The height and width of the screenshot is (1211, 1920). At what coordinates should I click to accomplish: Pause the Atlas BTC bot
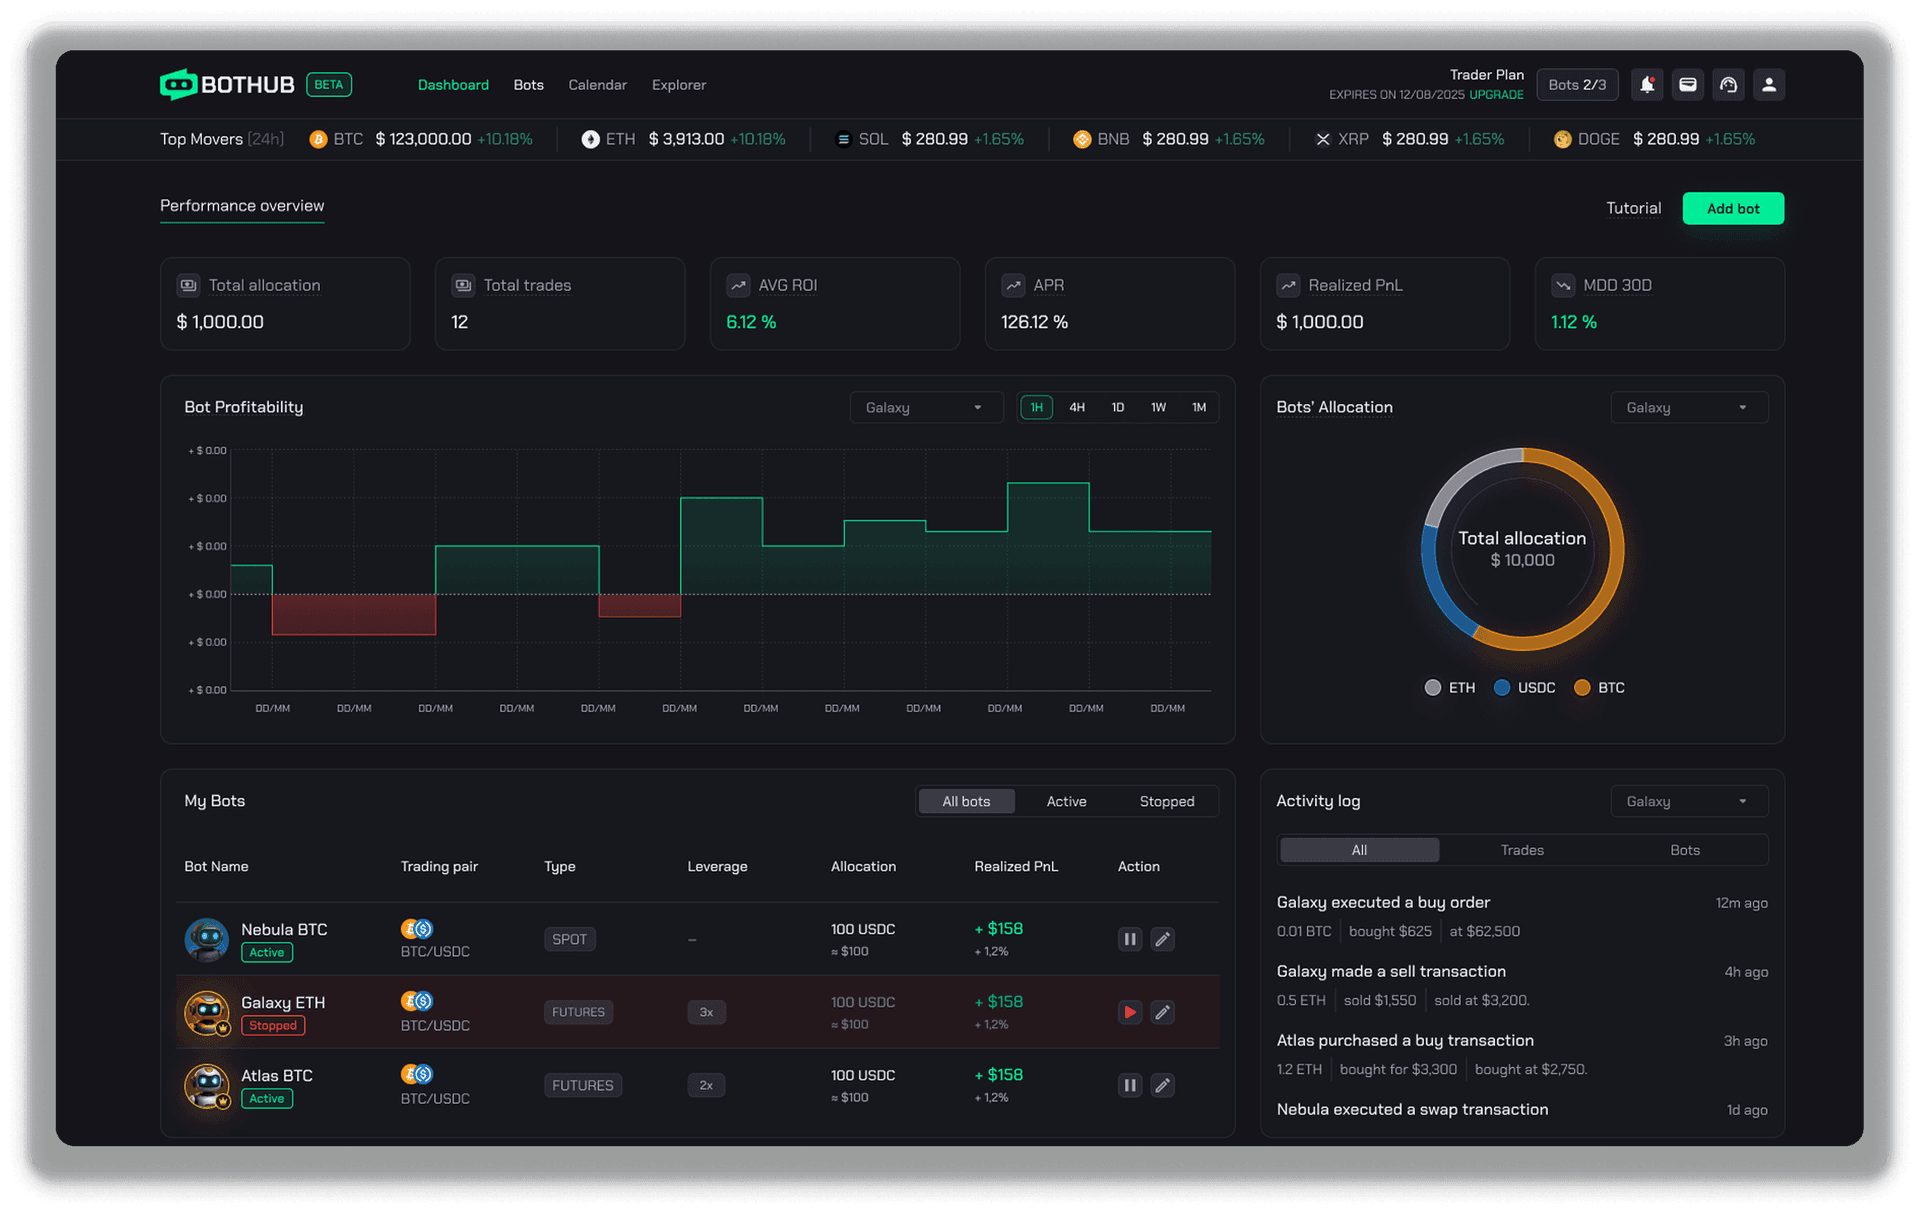1129,1085
